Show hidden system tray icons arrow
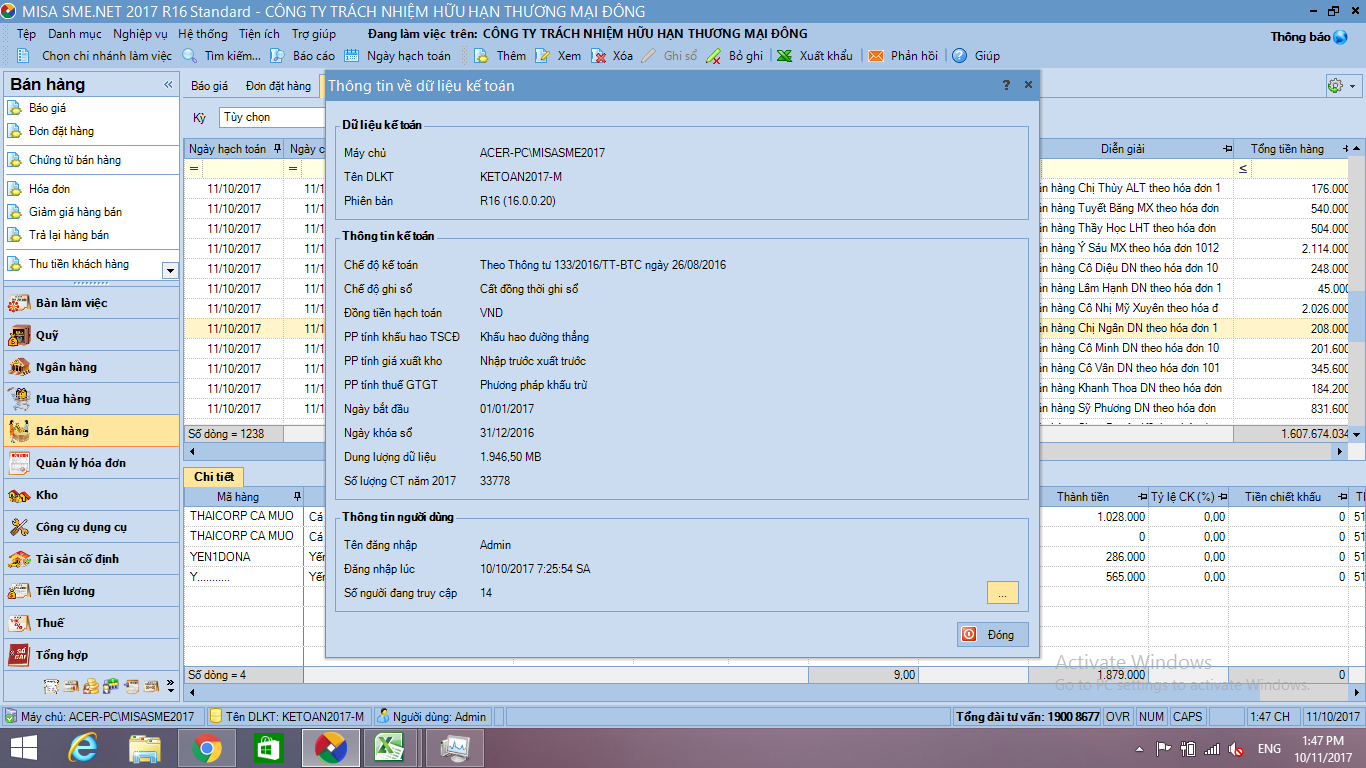The image size is (1366, 768). pyautogui.click(x=1137, y=748)
